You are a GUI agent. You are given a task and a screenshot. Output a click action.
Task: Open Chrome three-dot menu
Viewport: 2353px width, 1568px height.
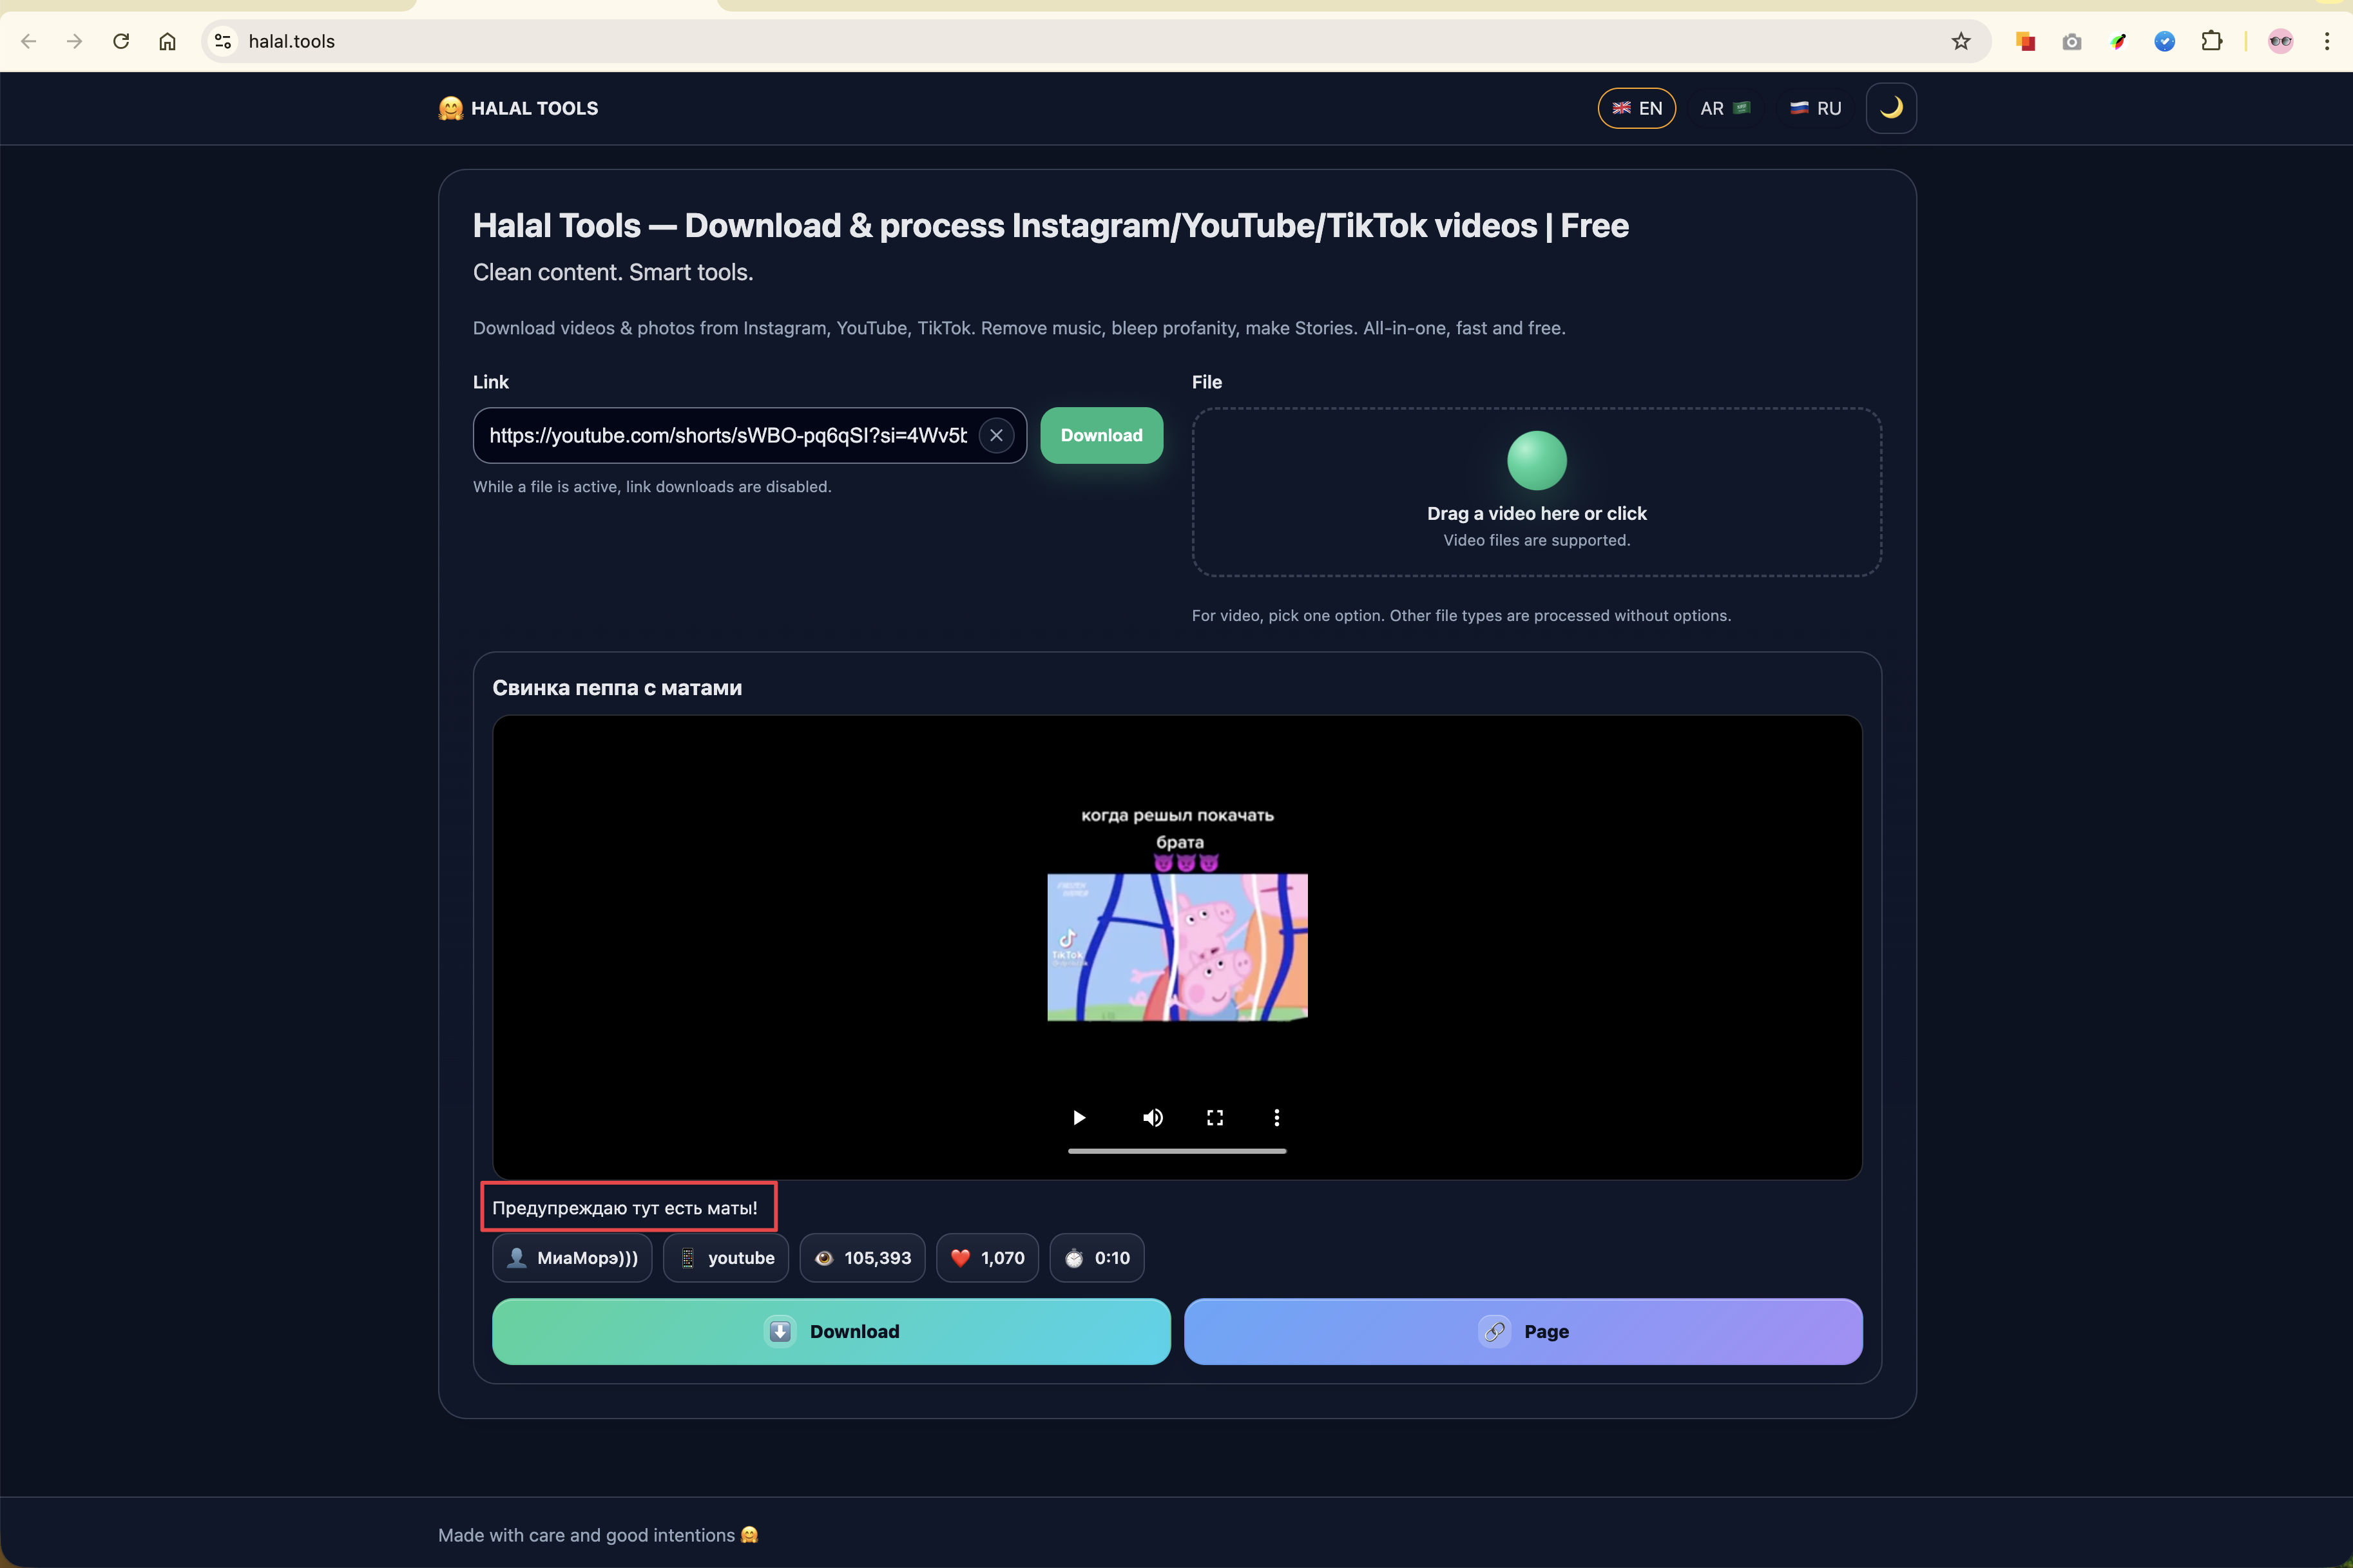(x=2327, y=41)
